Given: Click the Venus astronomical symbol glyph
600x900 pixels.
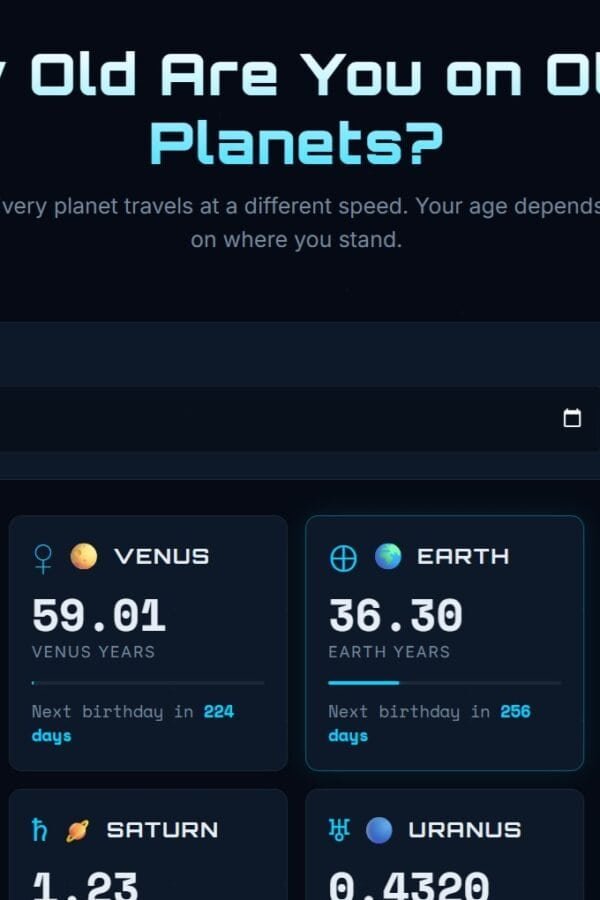Looking at the screenshot, I should (44, 557).
